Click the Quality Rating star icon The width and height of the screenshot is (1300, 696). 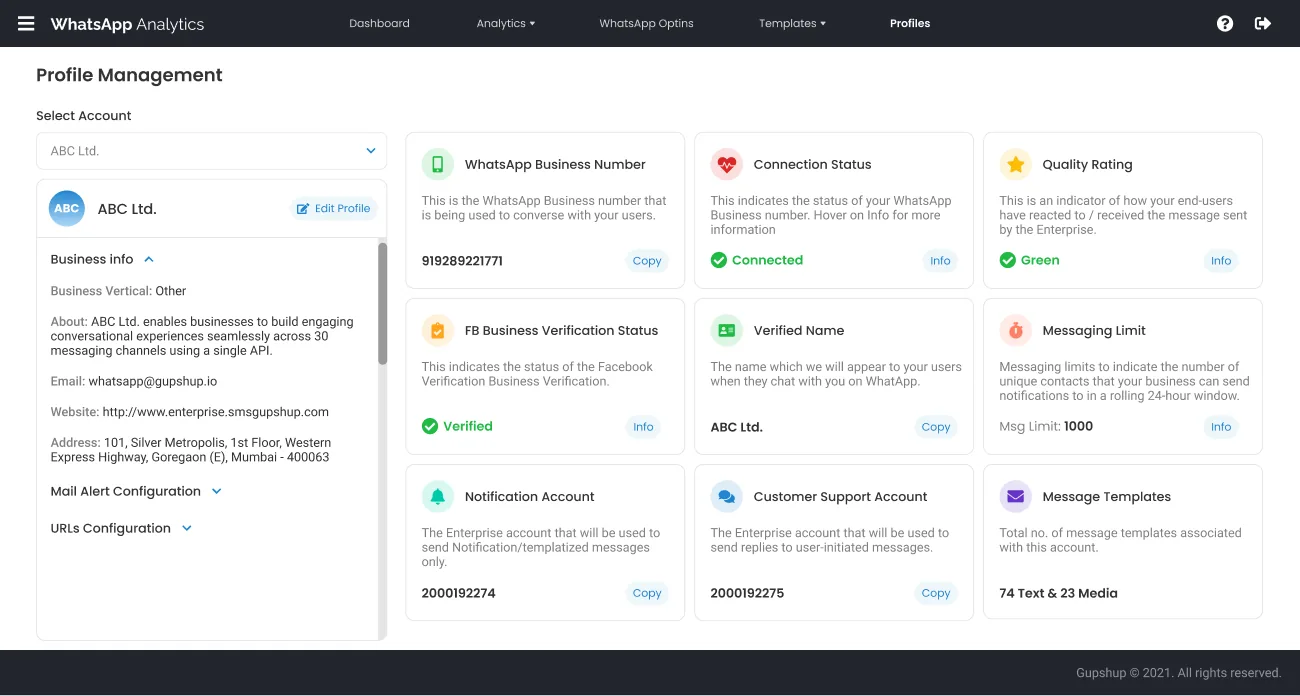point(1015,164)
